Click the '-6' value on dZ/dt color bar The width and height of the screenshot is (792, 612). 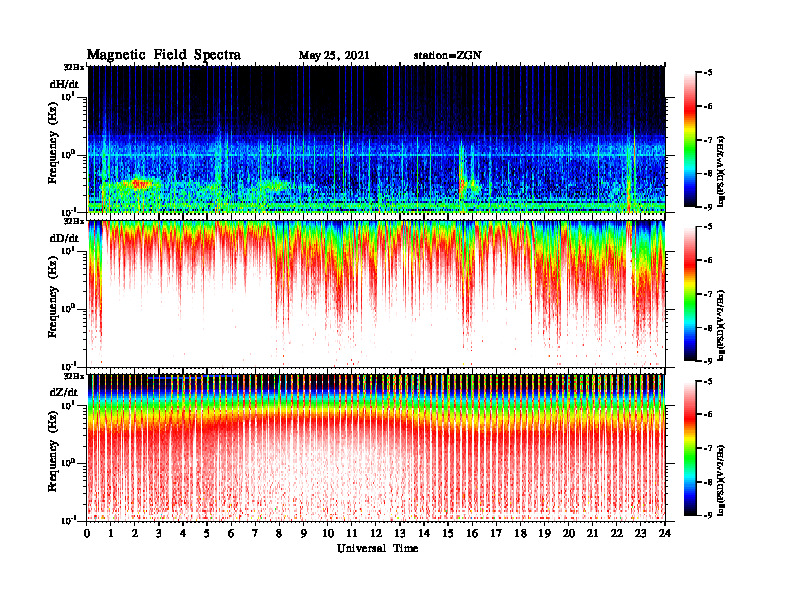coord(707,414)
